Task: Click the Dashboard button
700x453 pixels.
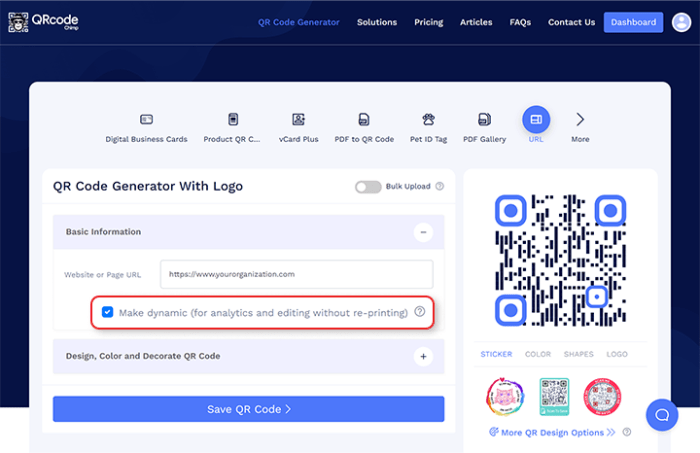Action: (x=633, y=22)
